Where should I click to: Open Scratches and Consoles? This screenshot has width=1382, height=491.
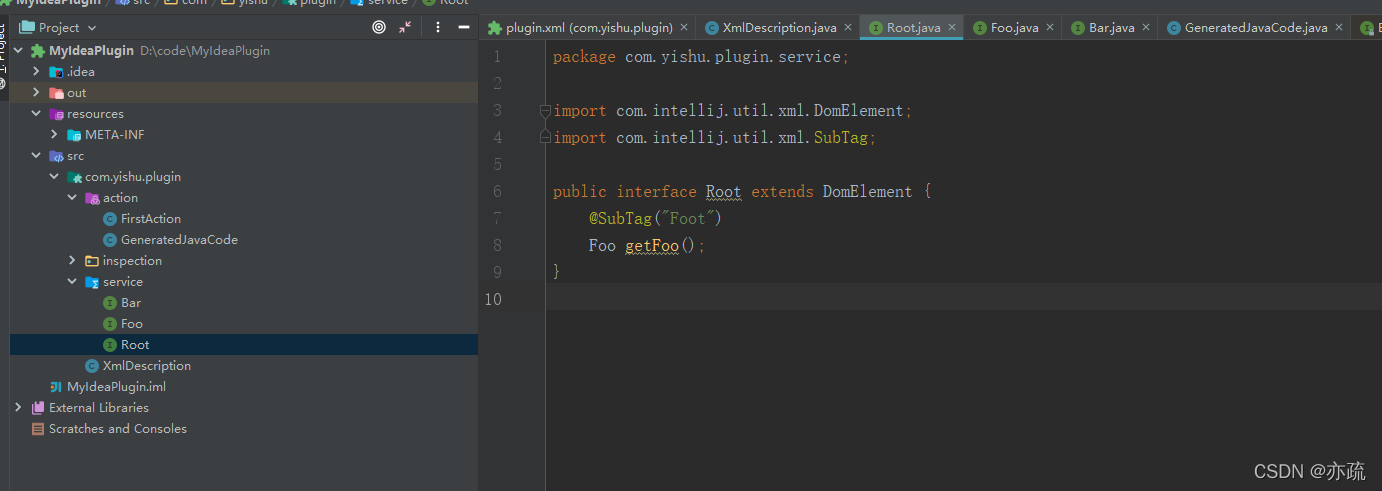tap(118, 429)
